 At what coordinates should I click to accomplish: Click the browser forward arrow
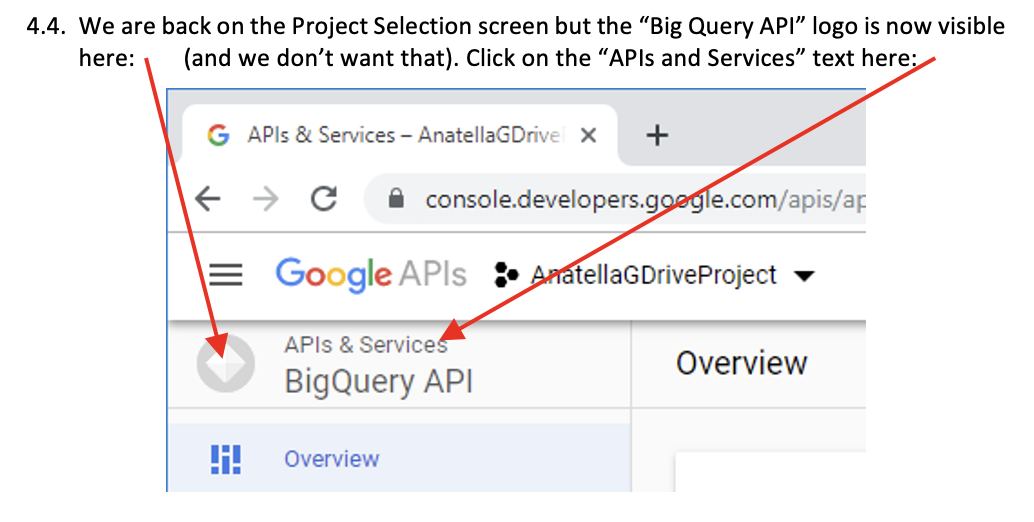(x=265, y=199)
